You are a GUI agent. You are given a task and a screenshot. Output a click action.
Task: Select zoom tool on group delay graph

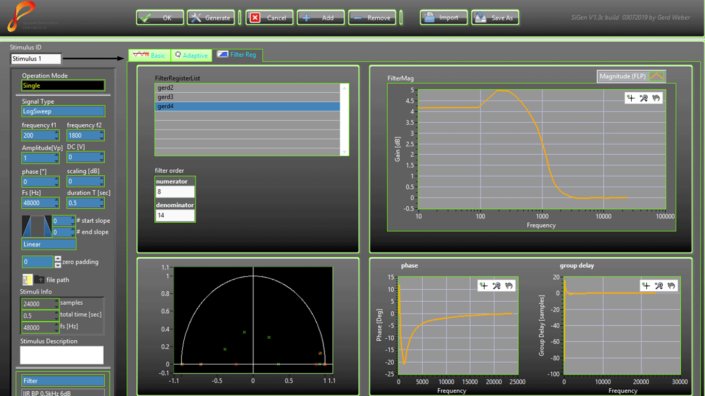[x=659, y=285]
